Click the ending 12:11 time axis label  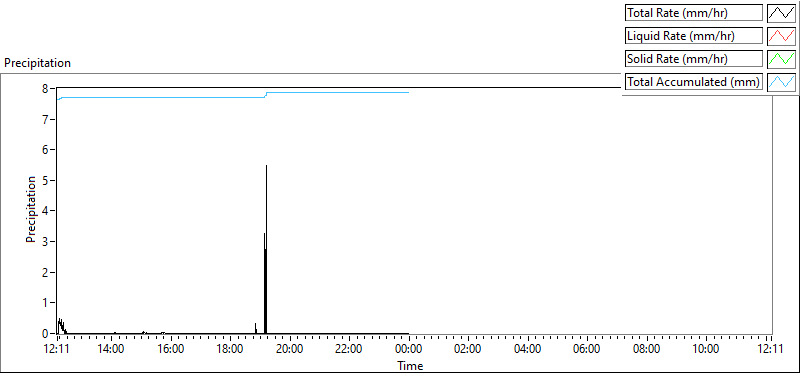(x=771, y=349)
